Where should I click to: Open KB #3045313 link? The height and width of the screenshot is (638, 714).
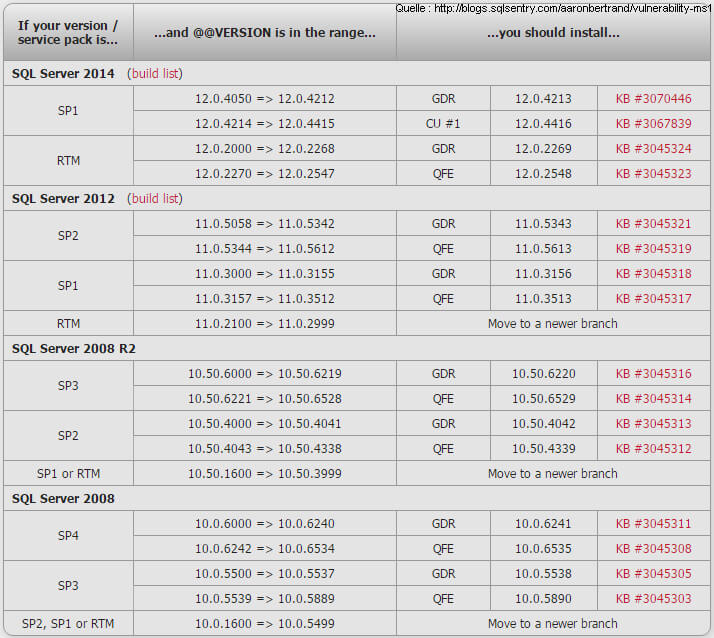point(653,424)
